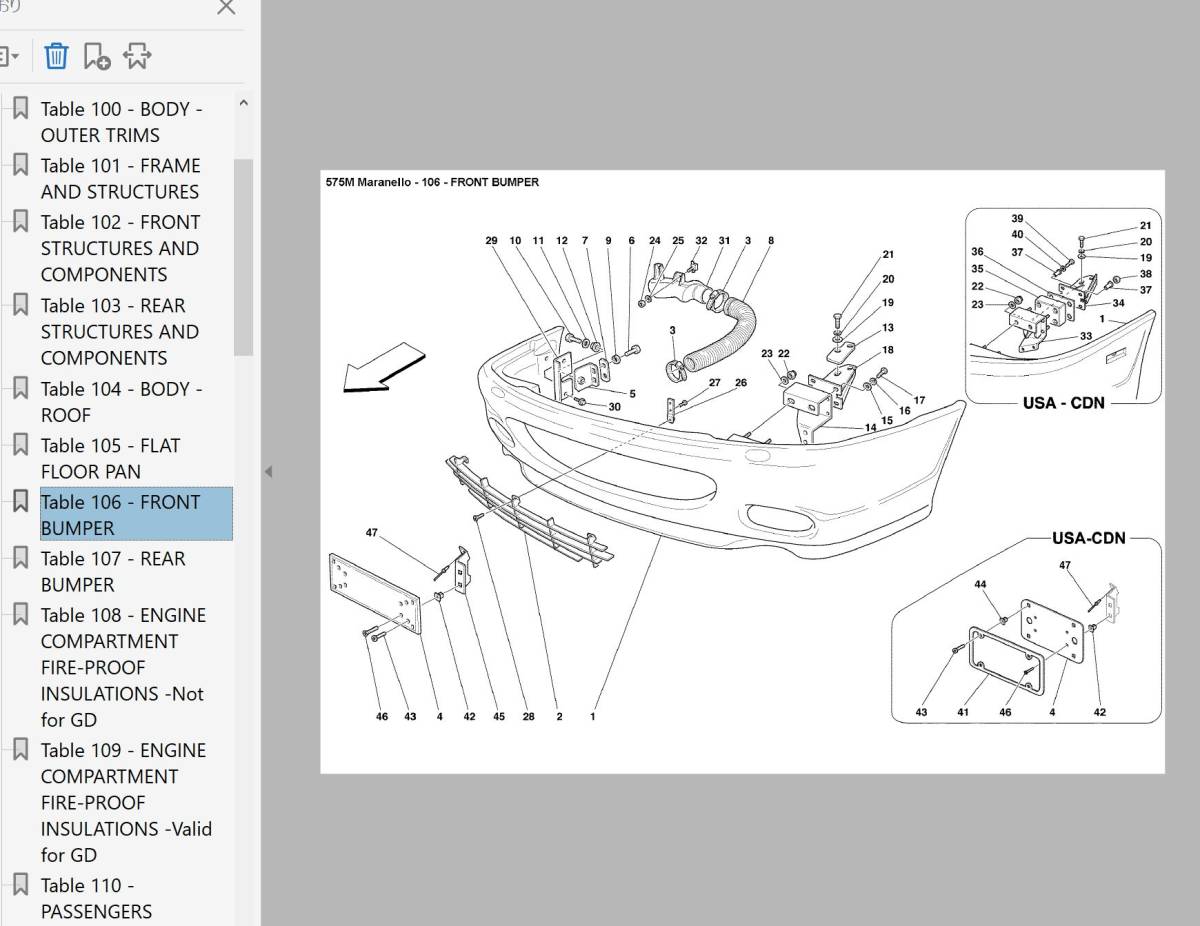Open the bookmark options dropdown menu

pyautogui.click(x=9, y=56)
